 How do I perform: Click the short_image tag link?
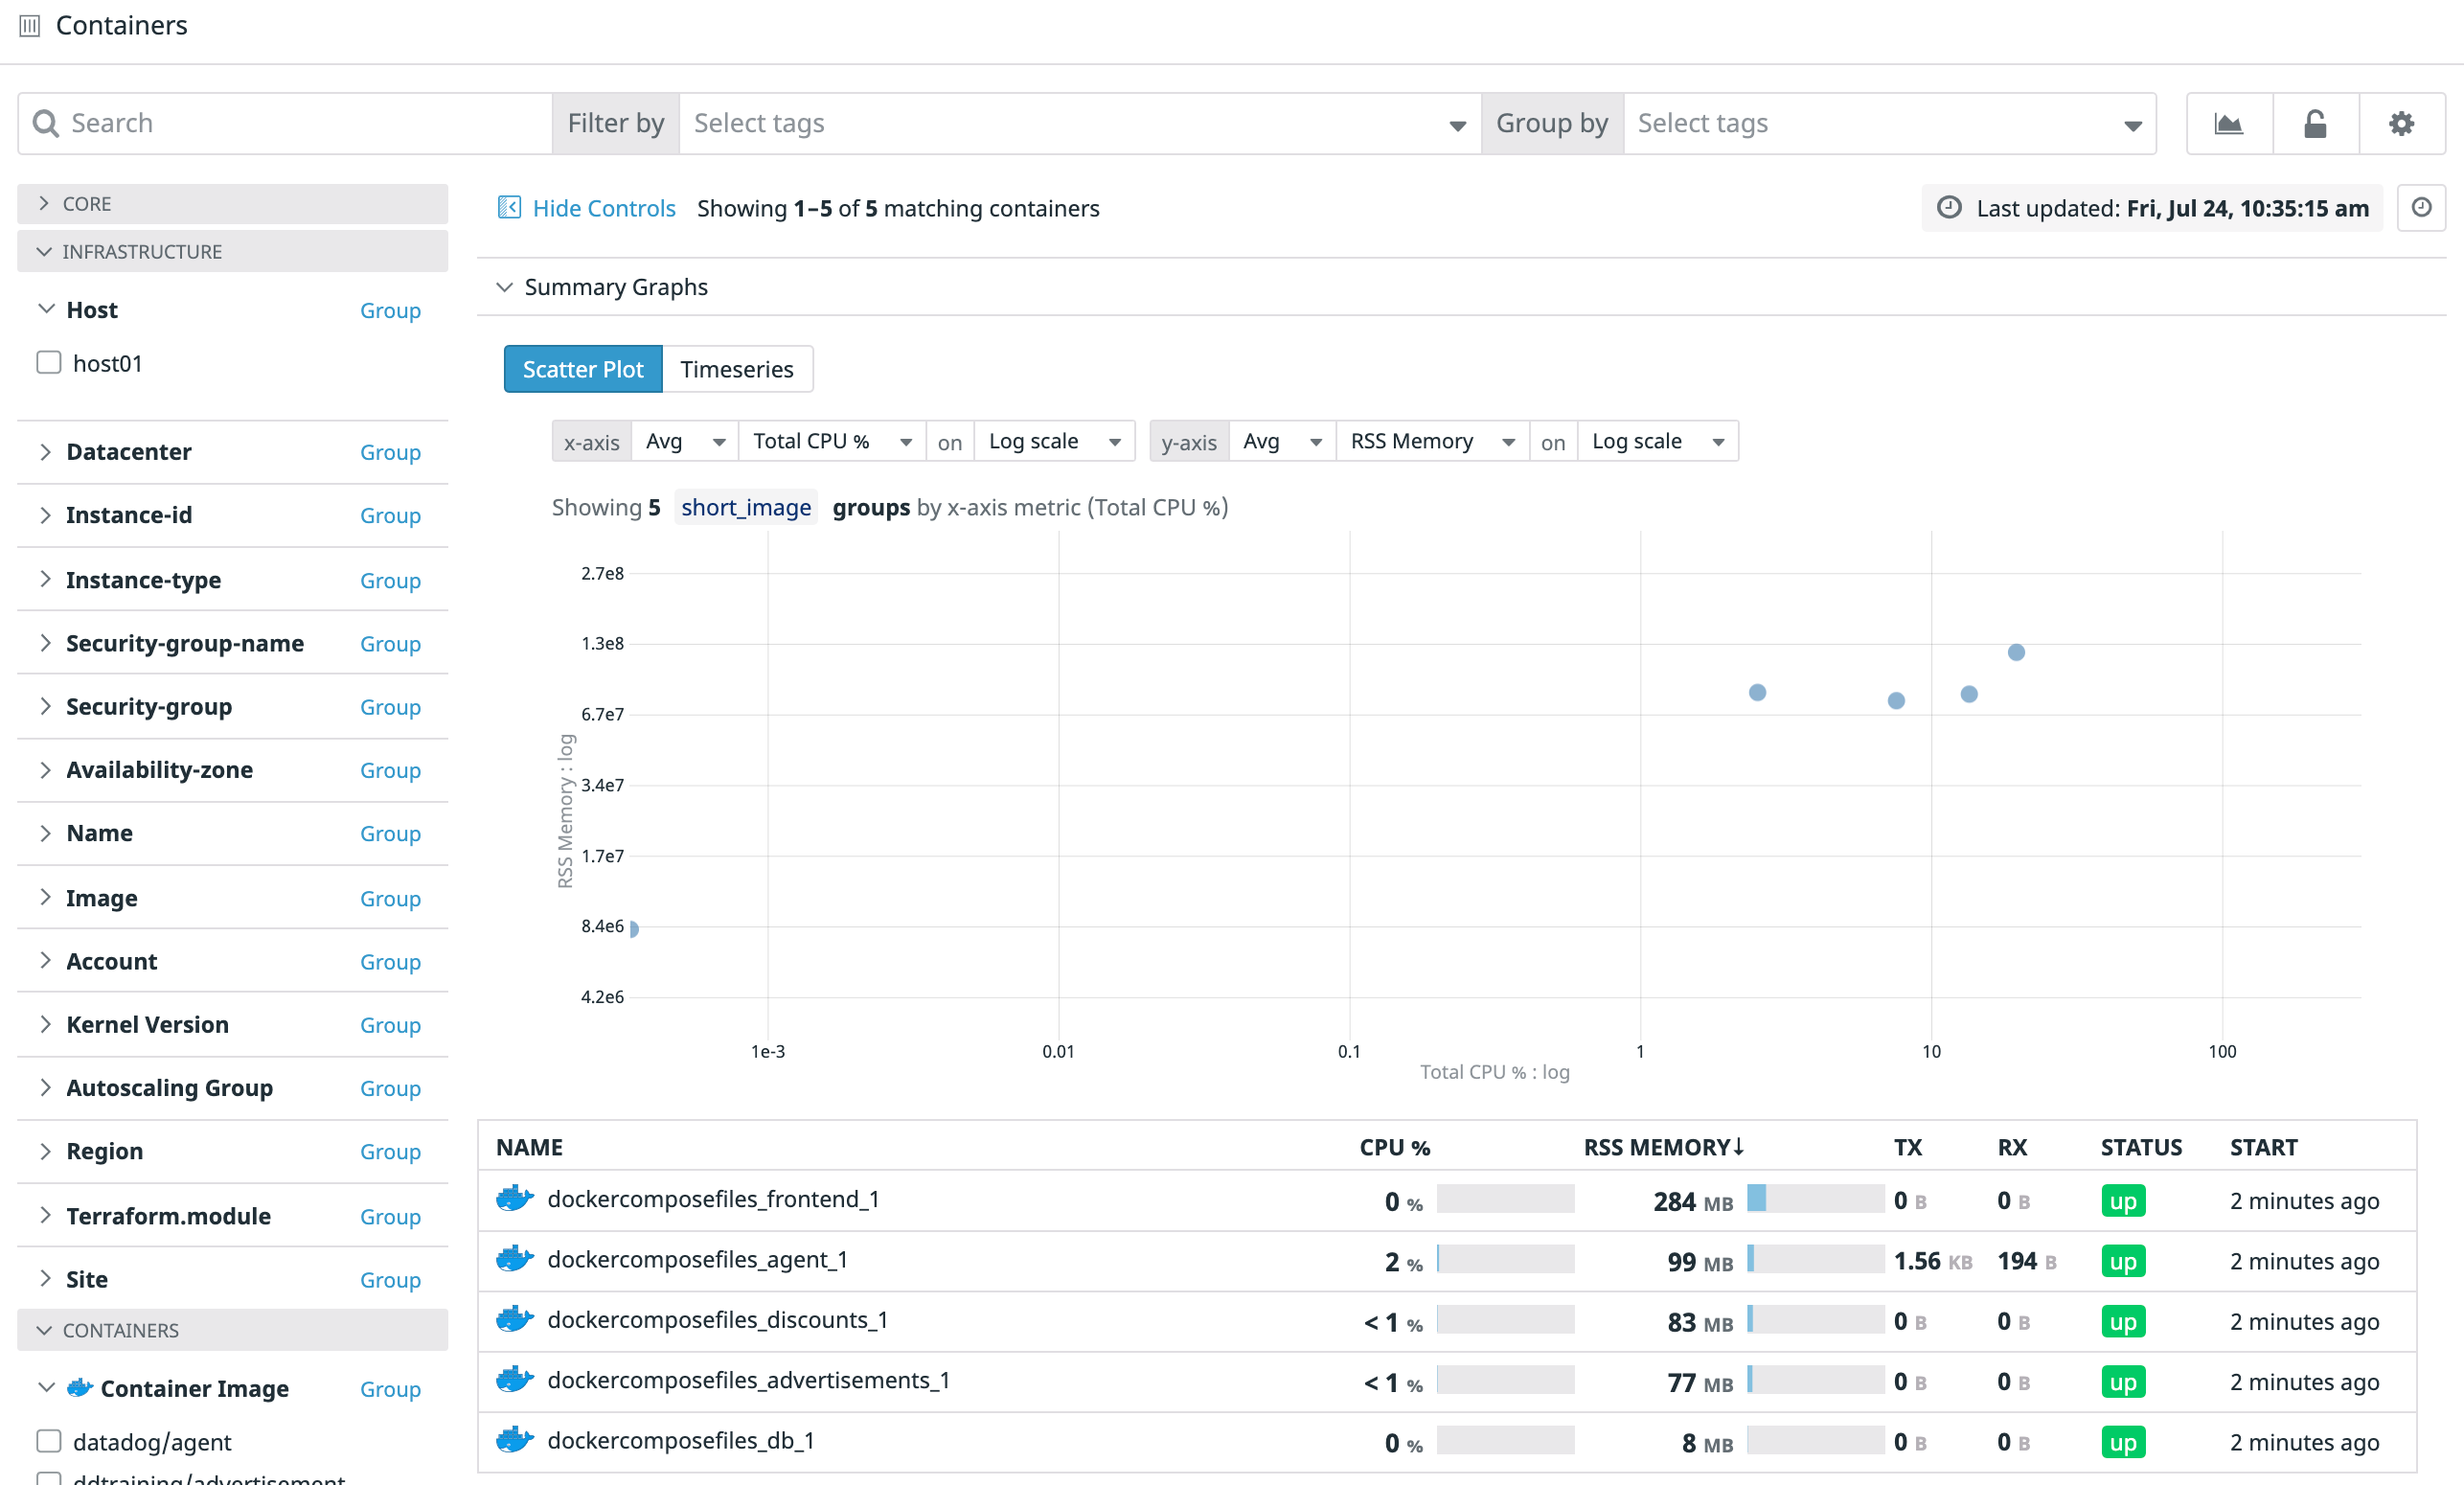(x=745, y=507)
